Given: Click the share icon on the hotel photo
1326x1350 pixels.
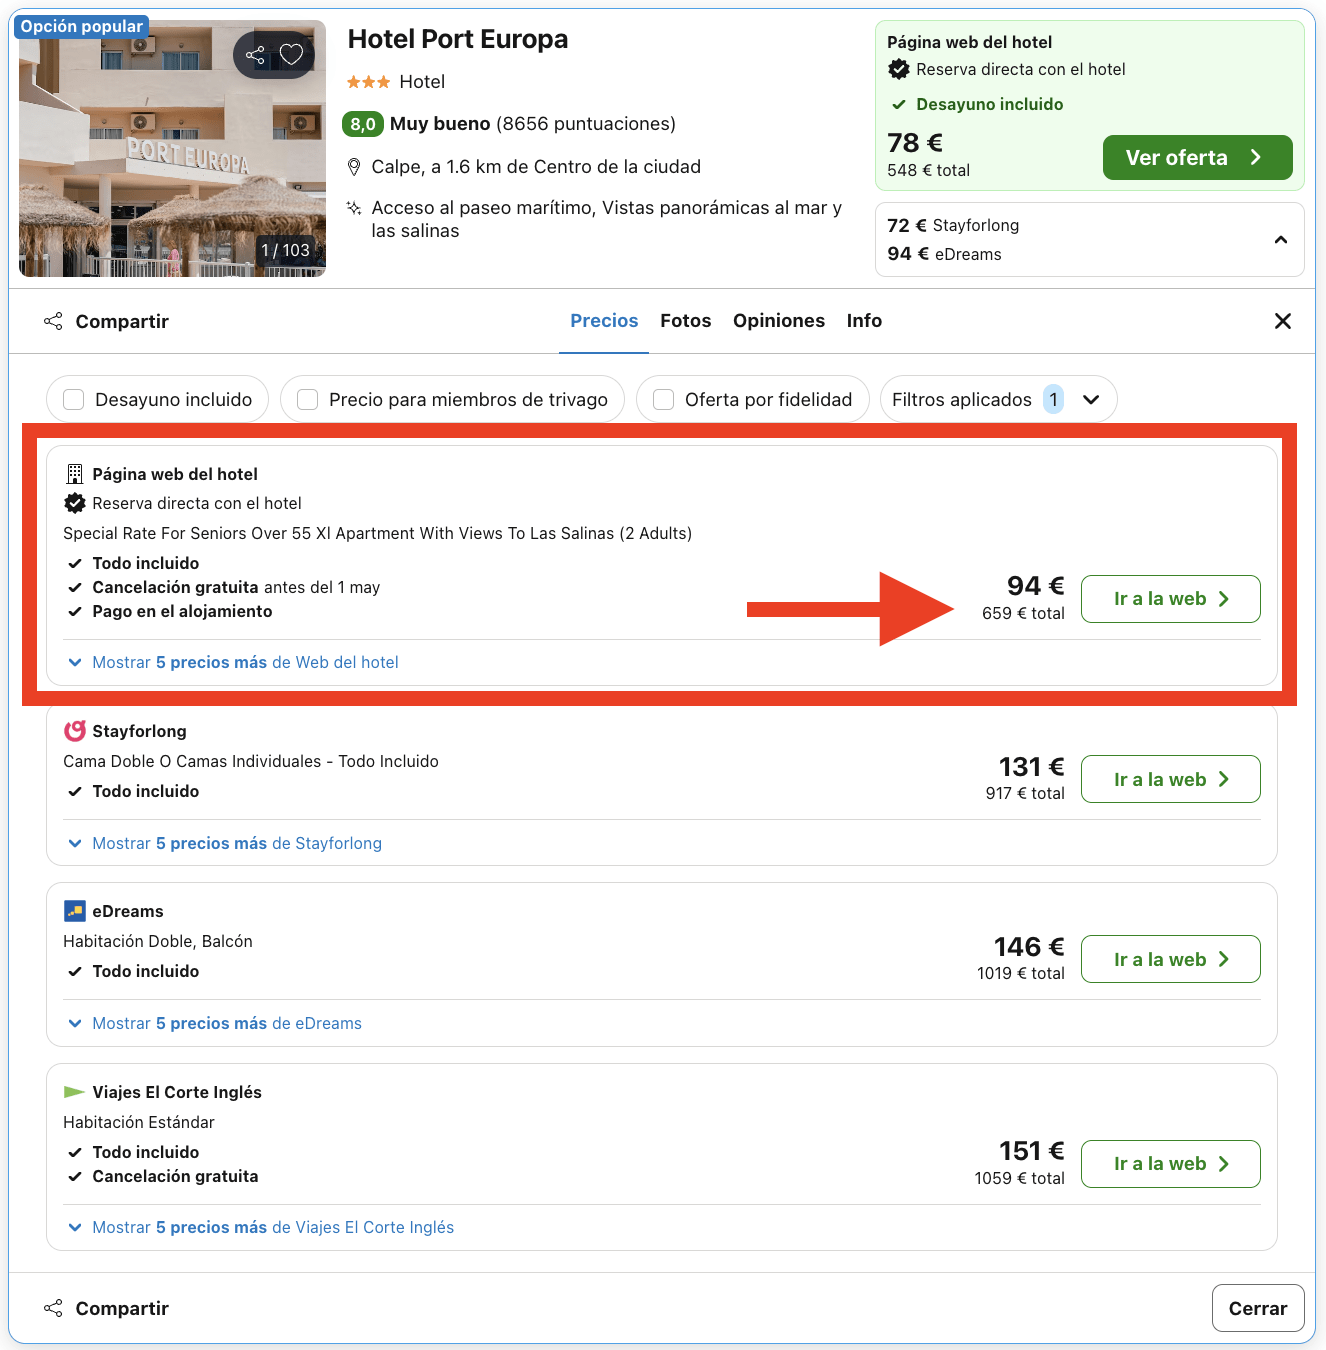Looking at the screenshot, I should (255, 55).
